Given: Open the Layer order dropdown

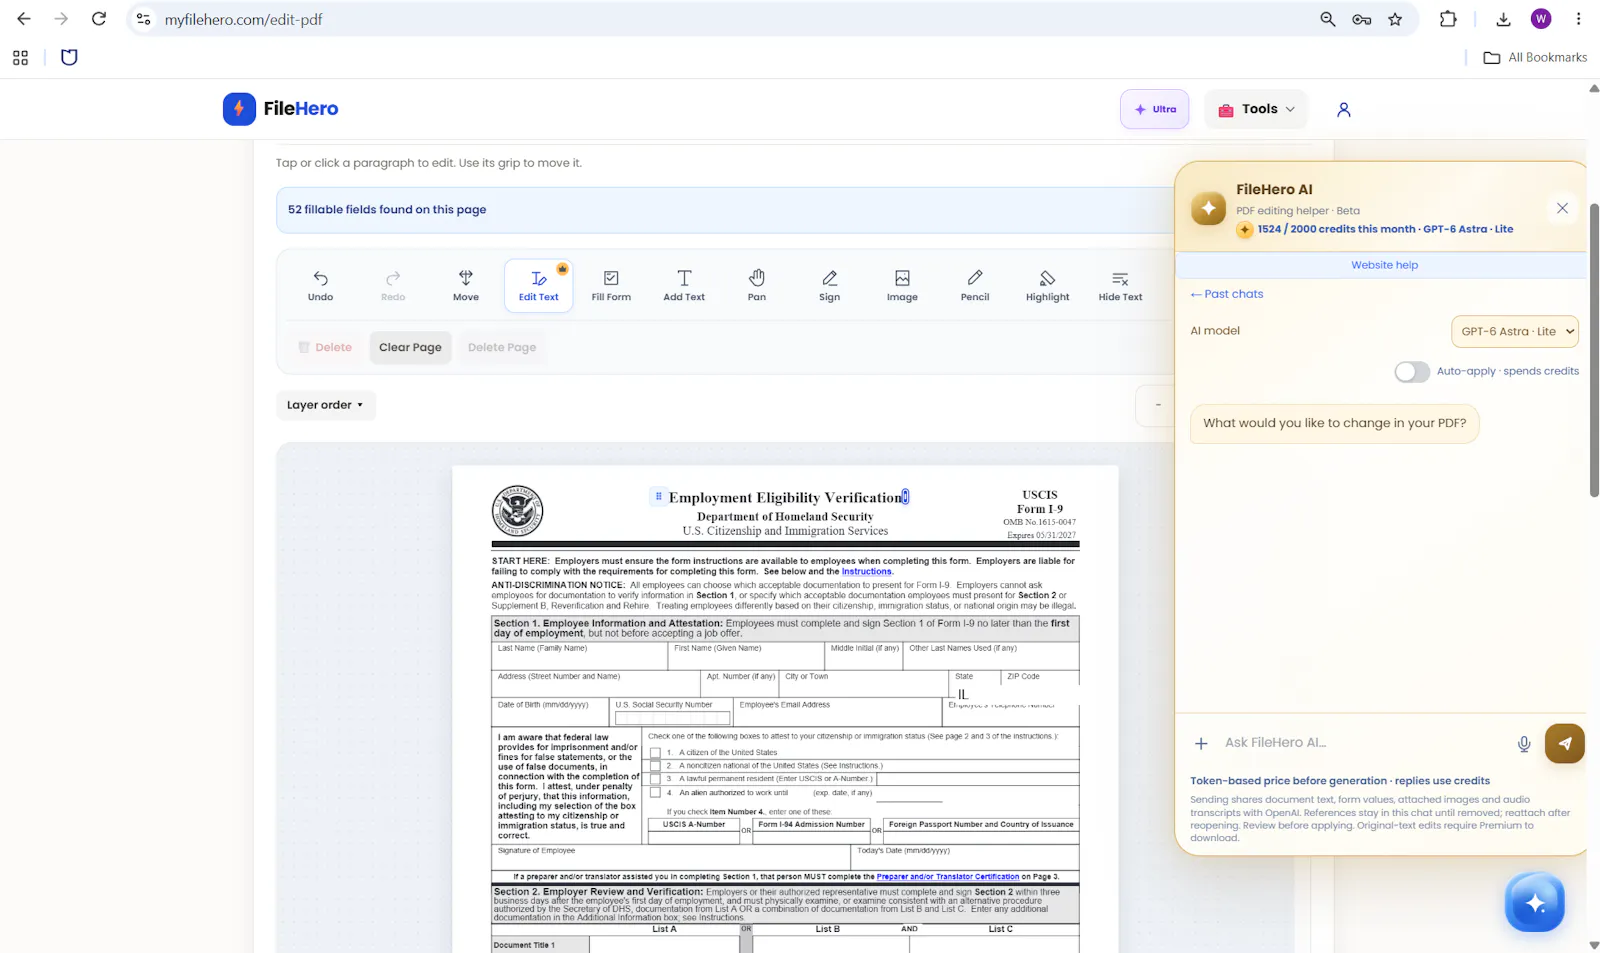Looking at the screenshot, I should (x=325, y=405).
